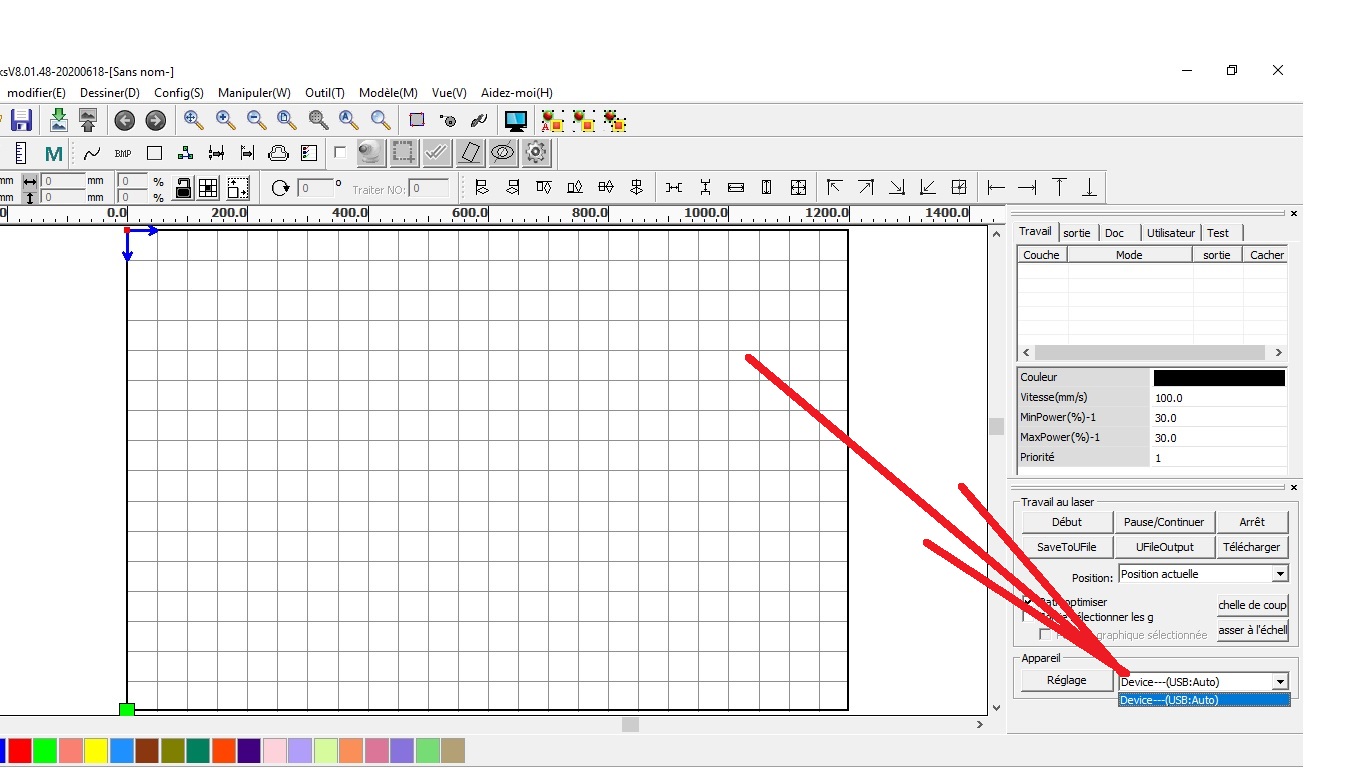Open the monitor preview icon

tap(515, 121)
